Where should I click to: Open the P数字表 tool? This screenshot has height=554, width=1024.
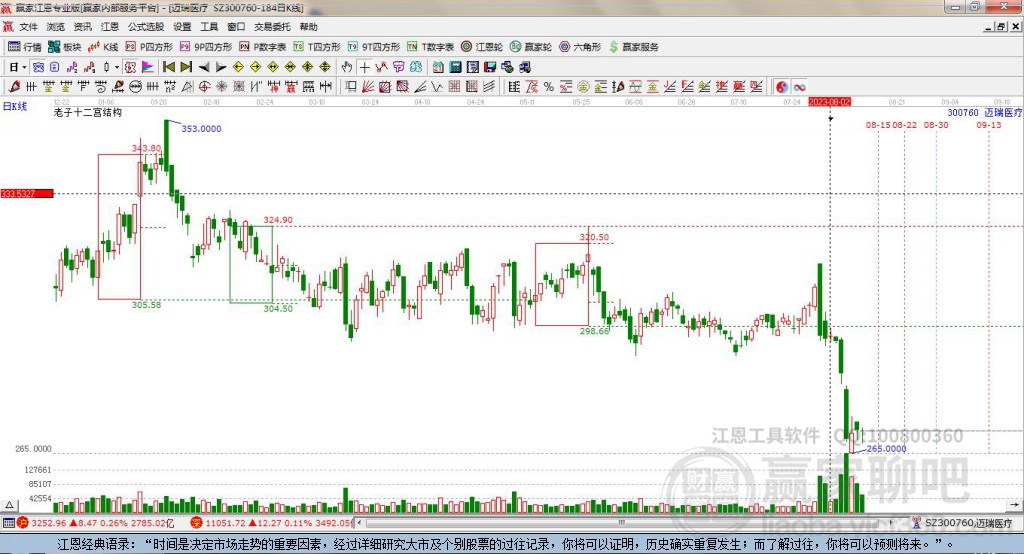263,47
